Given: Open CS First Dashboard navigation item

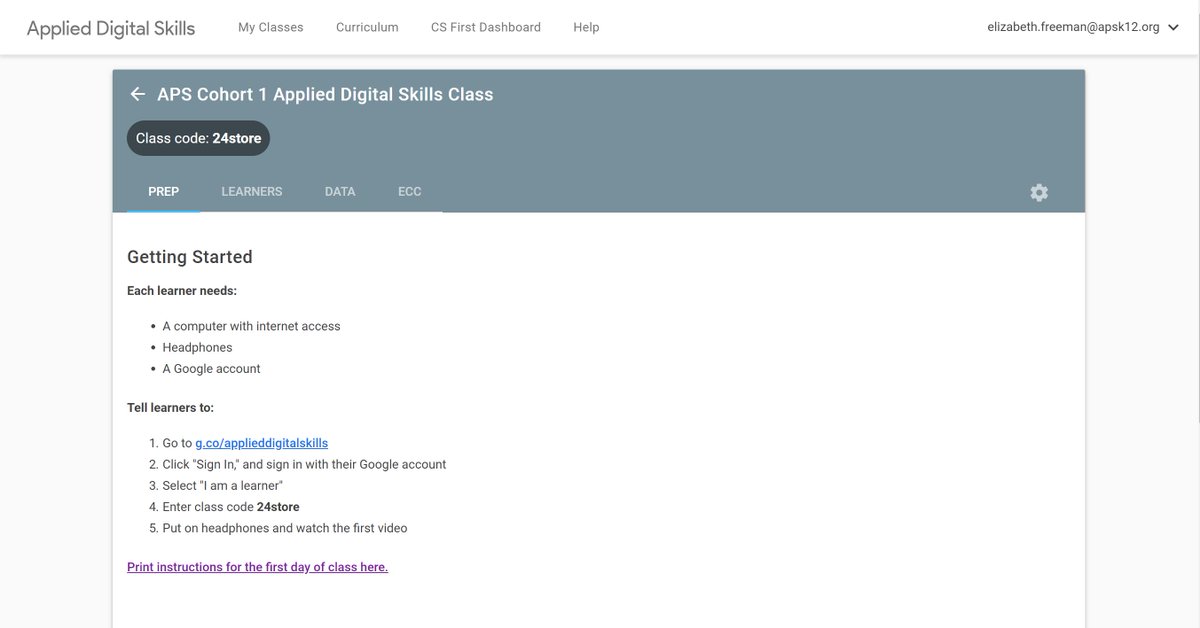Looking at the screenshot, I should 486,27.
